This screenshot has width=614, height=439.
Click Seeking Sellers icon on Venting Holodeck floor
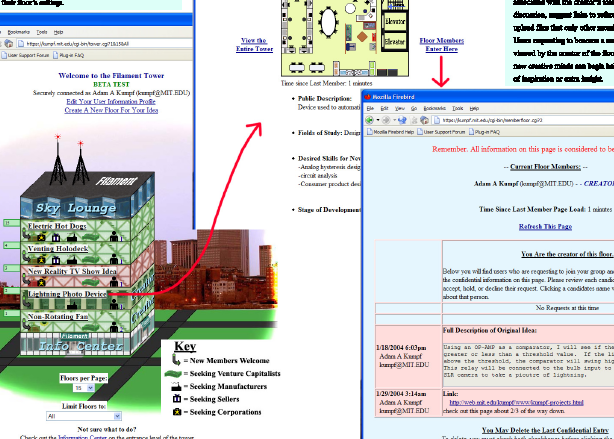pyautogui.click(x=56, y=260)
